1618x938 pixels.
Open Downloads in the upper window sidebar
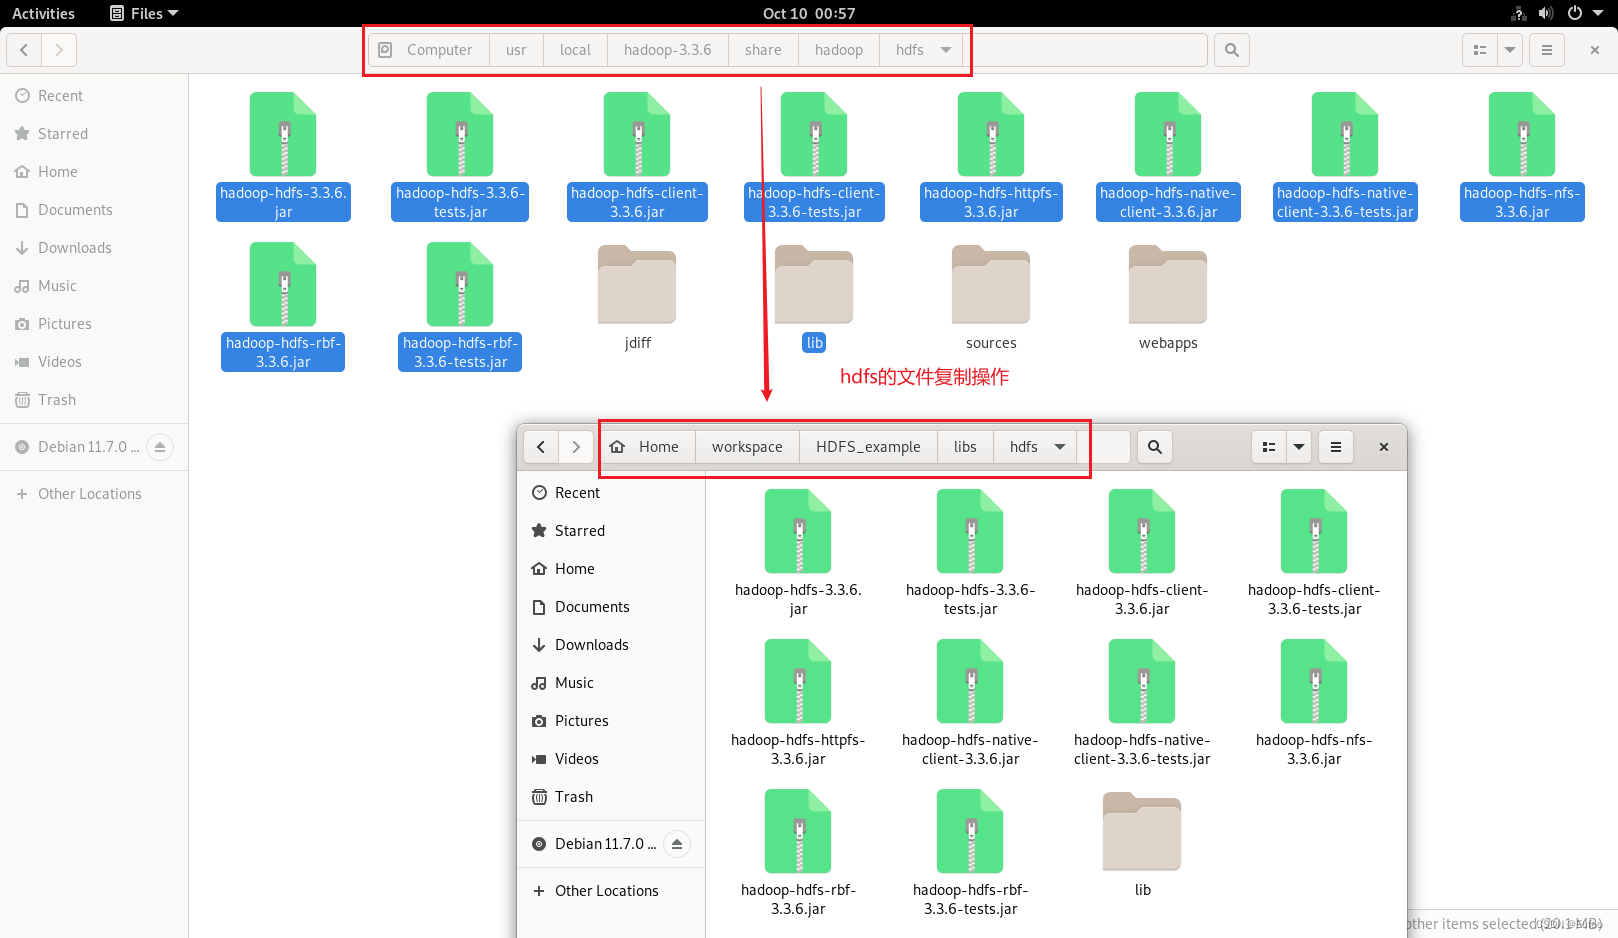(x=74, y=247)
